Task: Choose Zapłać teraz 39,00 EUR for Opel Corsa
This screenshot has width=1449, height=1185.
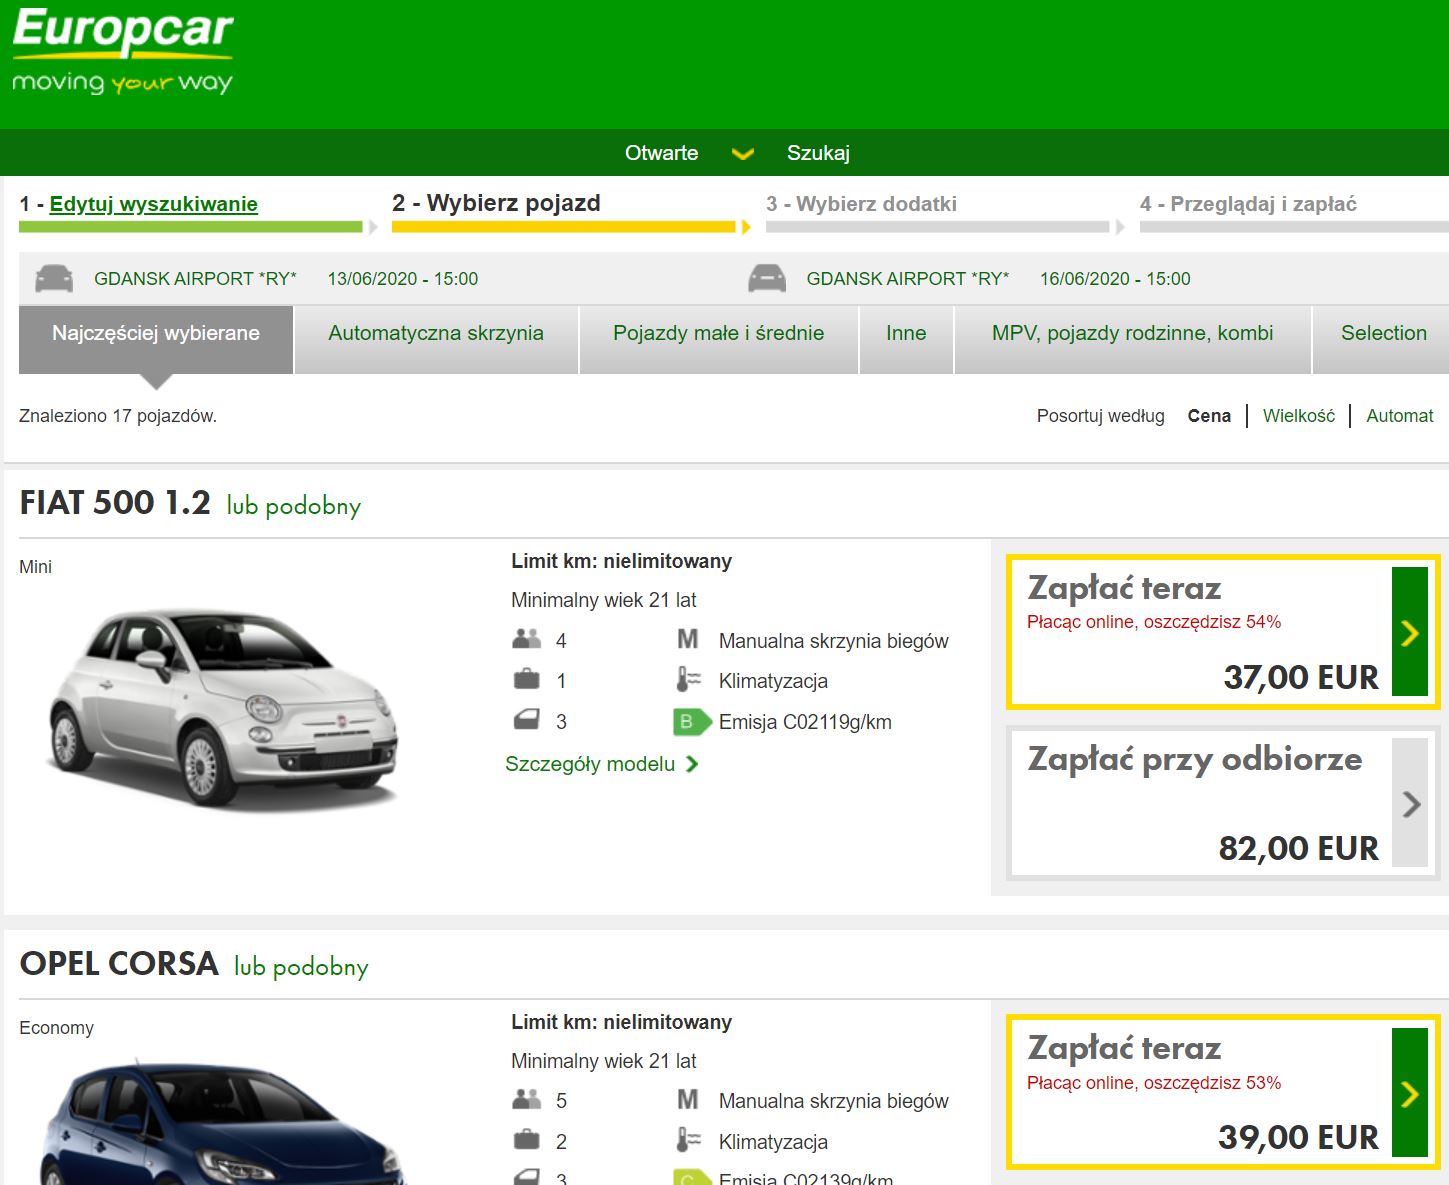Action: click(1223, 1093)
